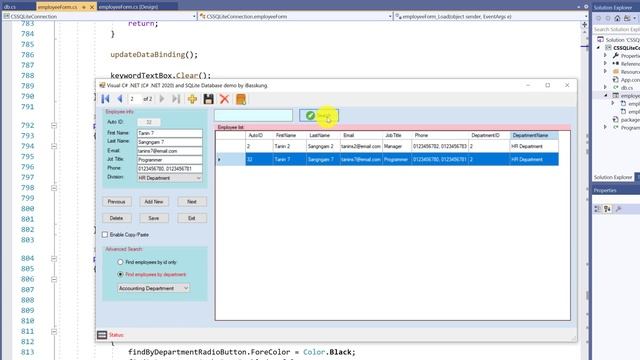Click the E-mail field
This screenshot has height=360, width=640.
[x=170, y=151]
